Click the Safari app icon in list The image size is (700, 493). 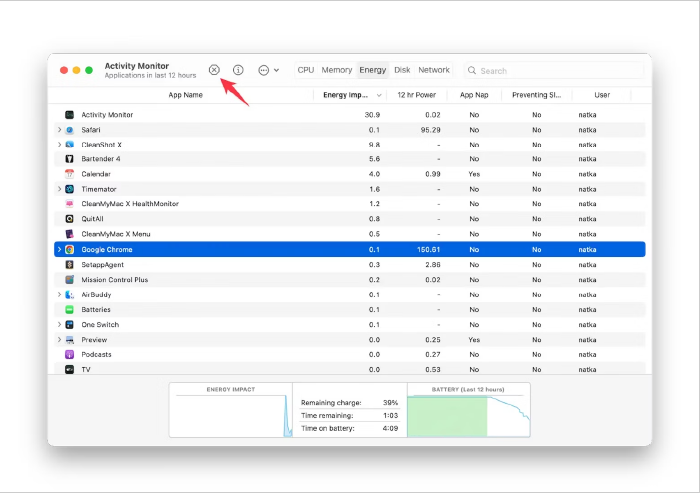point(70,130)
